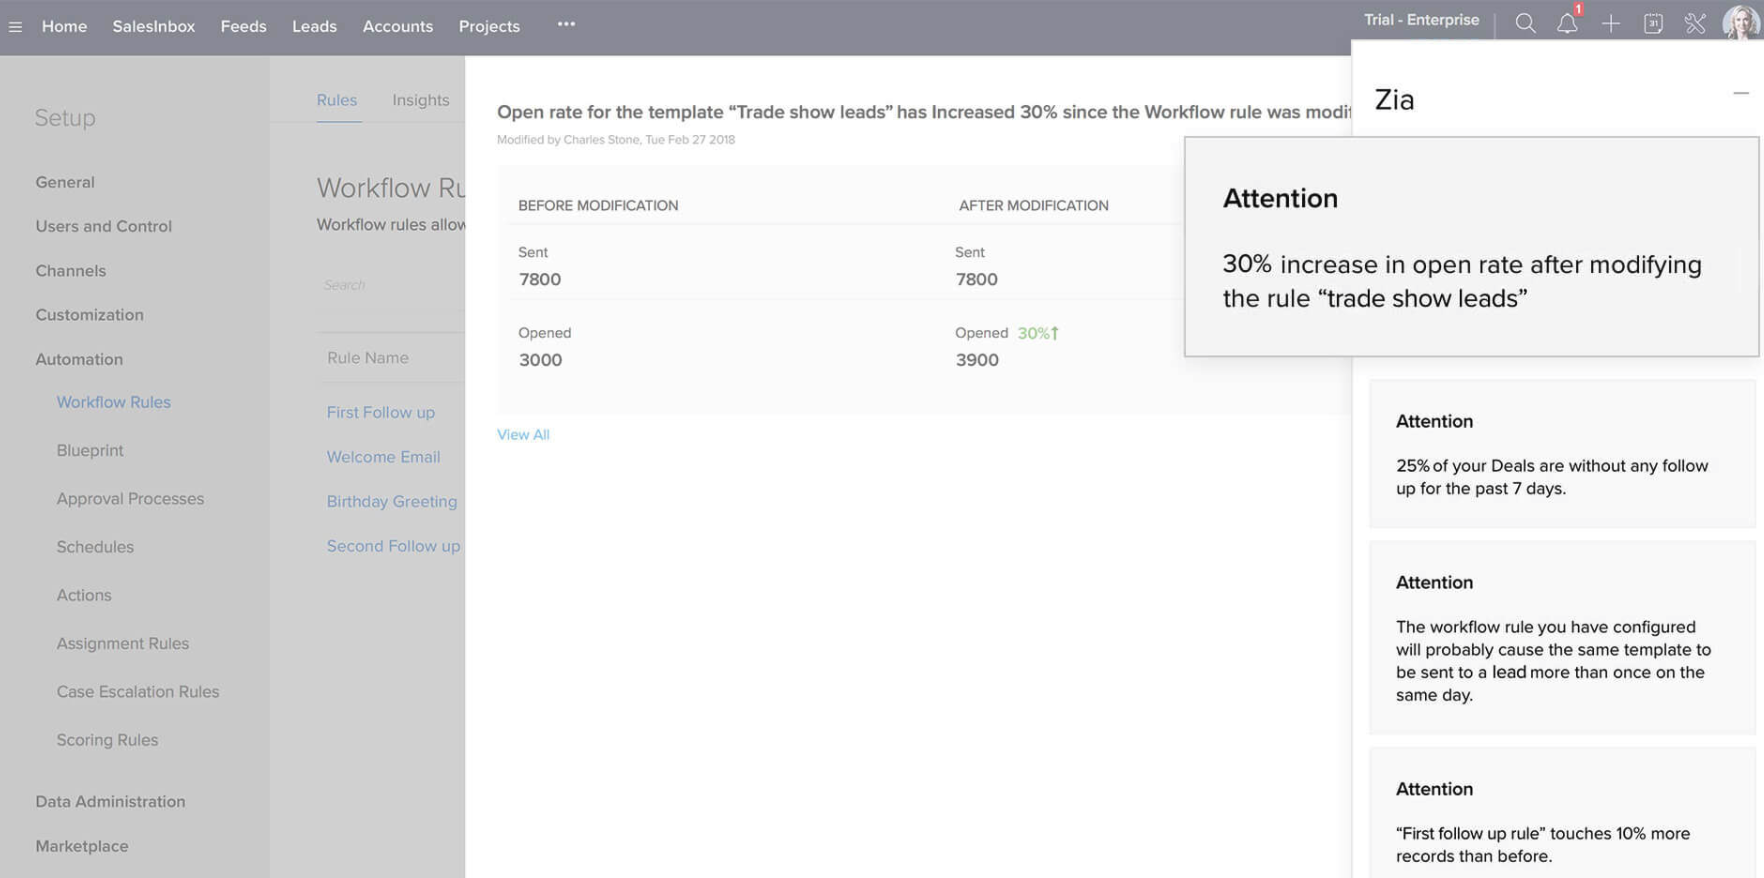
Task: Open the setup tools icon
Action: (x=1695, y=24)
